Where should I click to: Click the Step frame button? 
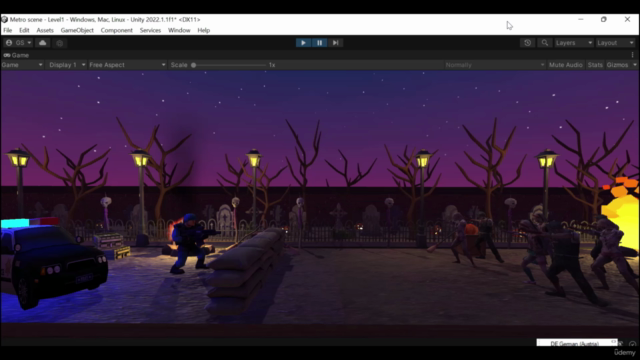pyautogui.click(x=336, y=43)
